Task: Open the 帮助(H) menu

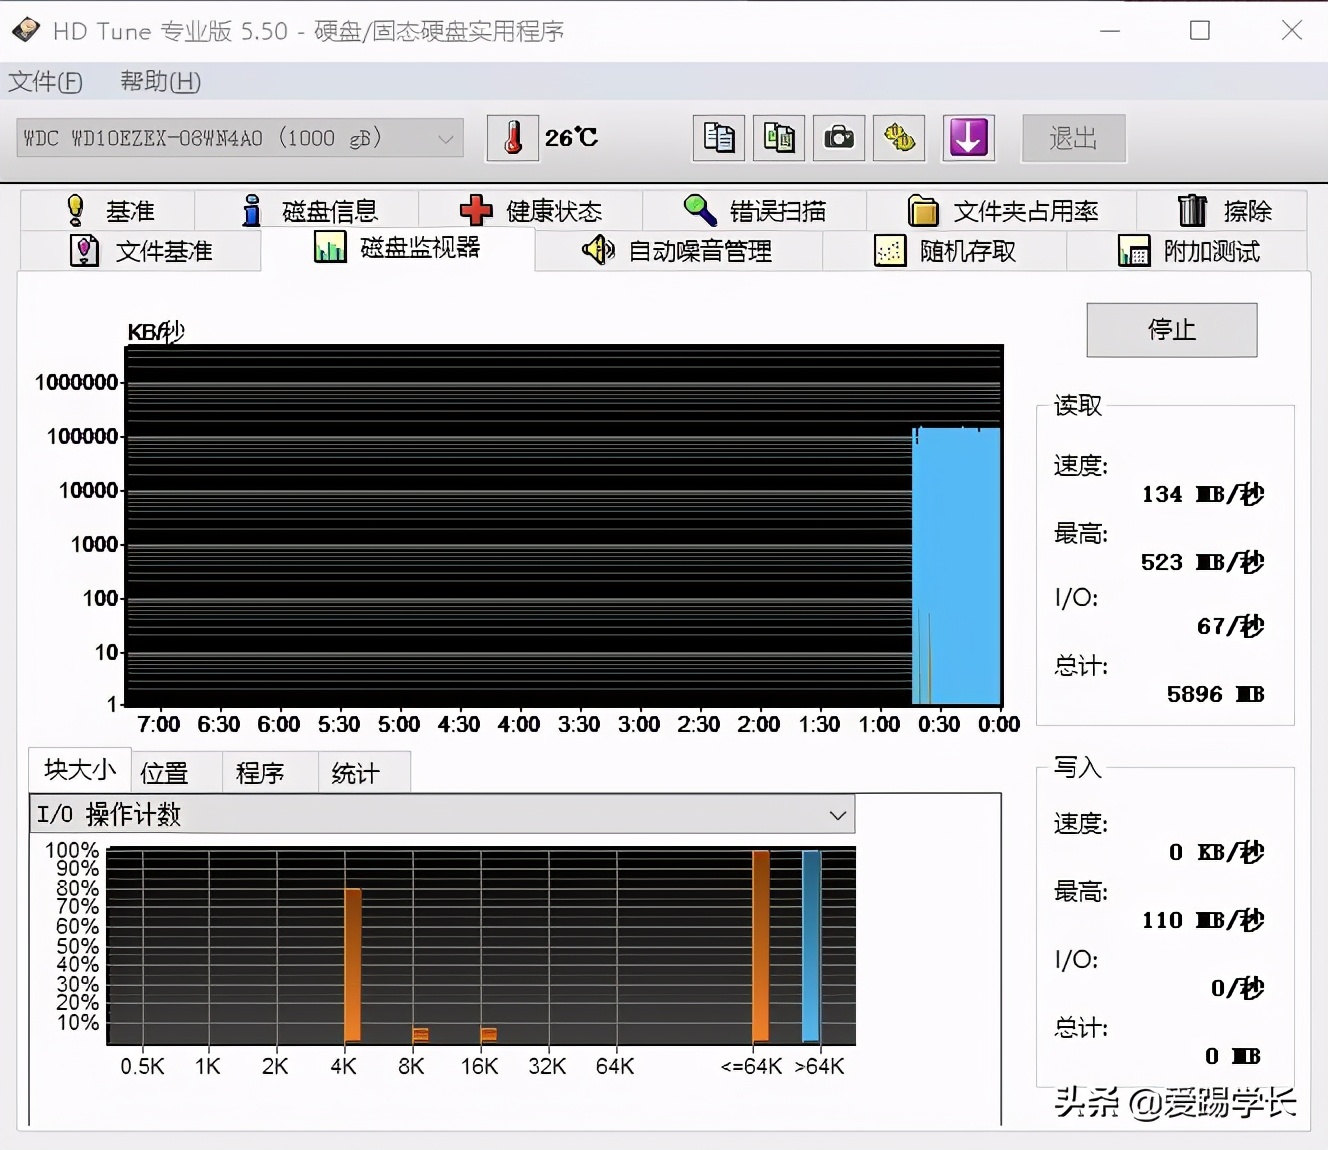Action: click(x=158, y=82)
